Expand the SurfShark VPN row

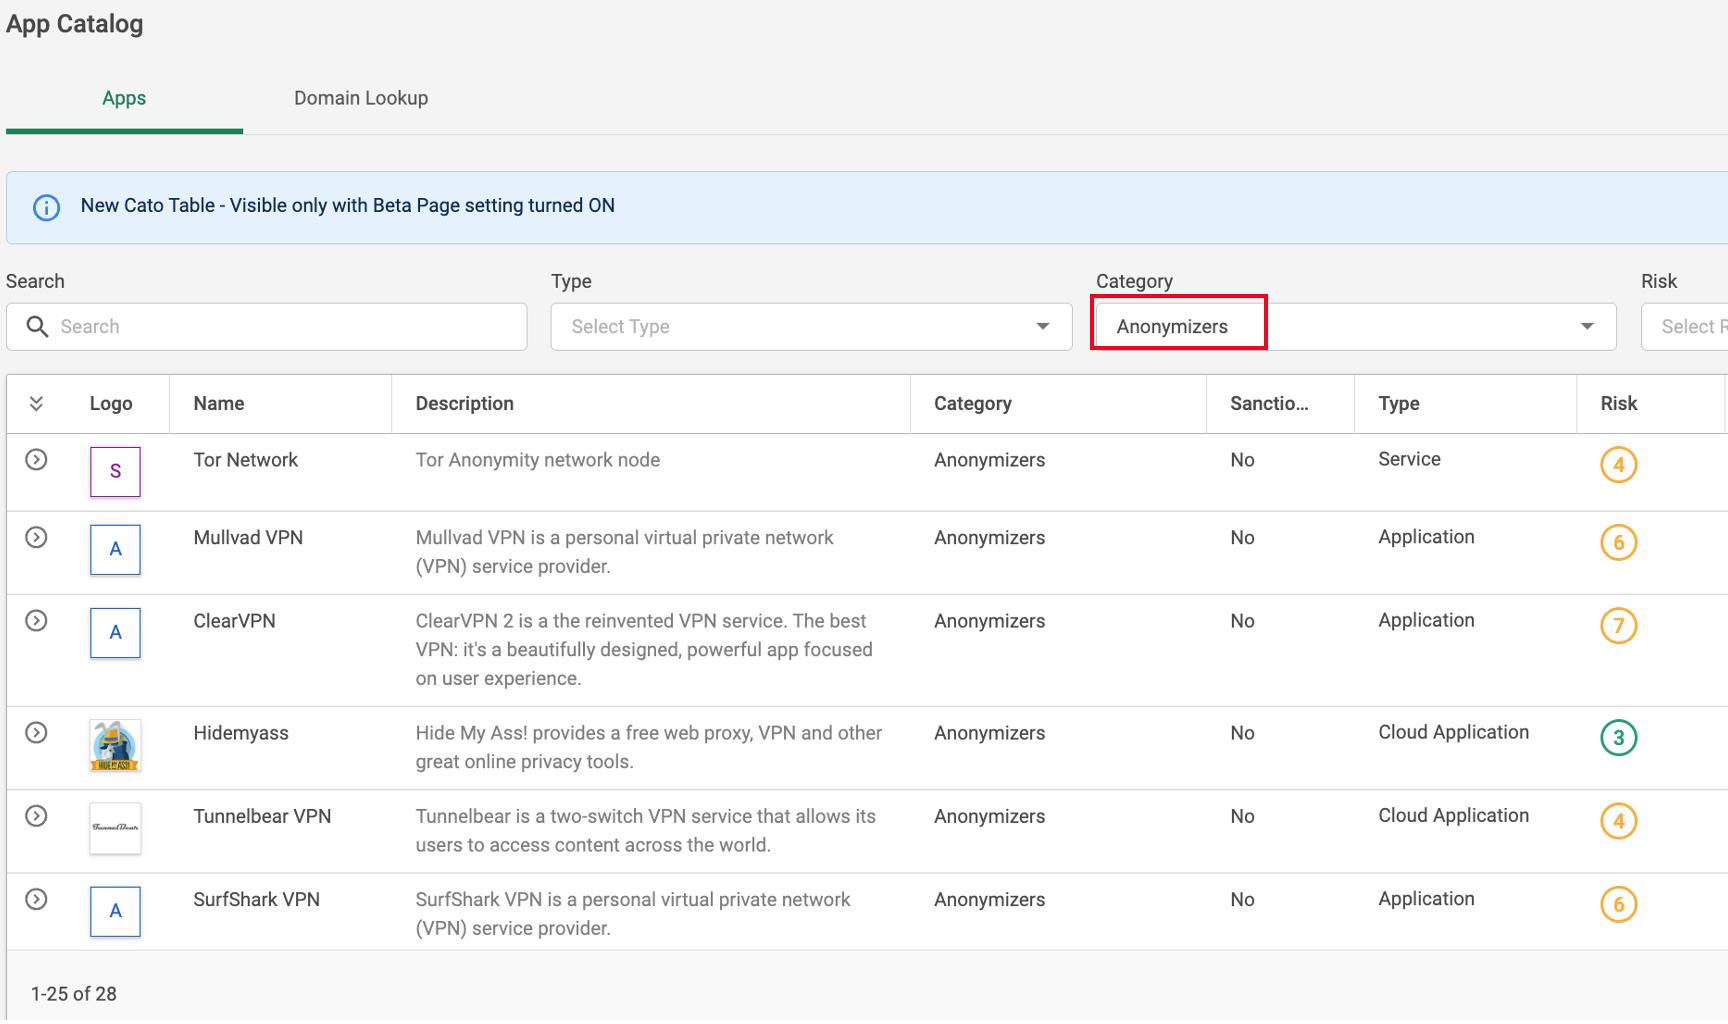pyautogui.click(x=36, y=899)
